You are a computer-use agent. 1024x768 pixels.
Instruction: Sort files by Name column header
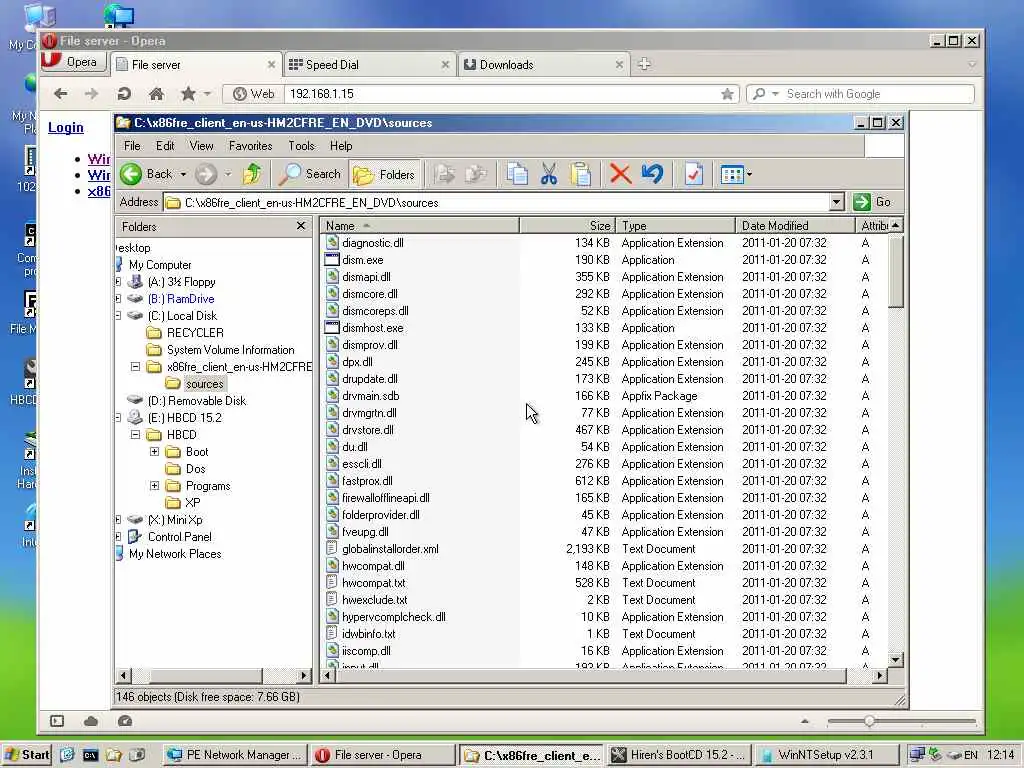click(x=419, y=225)
